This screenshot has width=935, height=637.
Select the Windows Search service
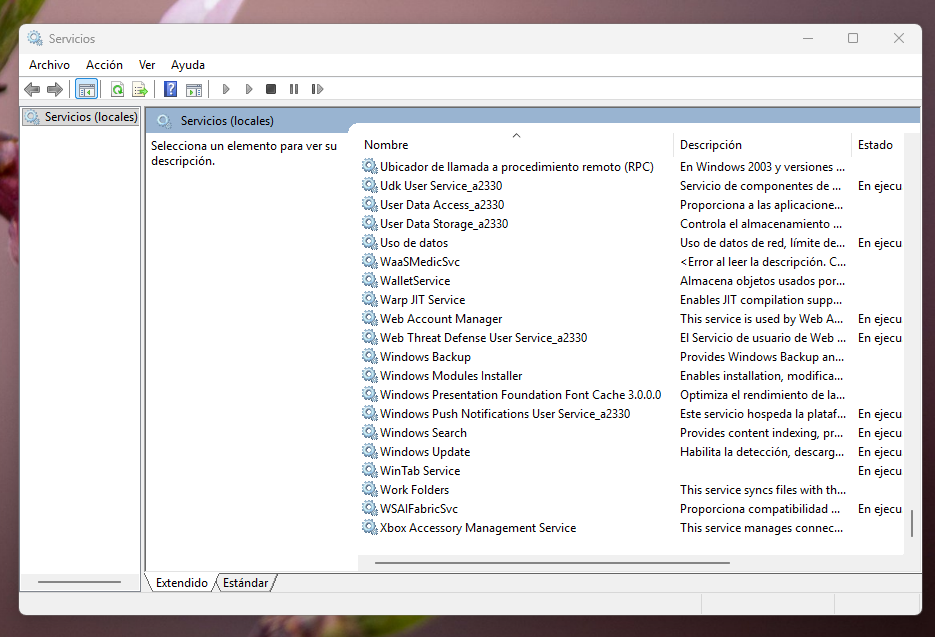pyautogui.click(x=422, y=432)
